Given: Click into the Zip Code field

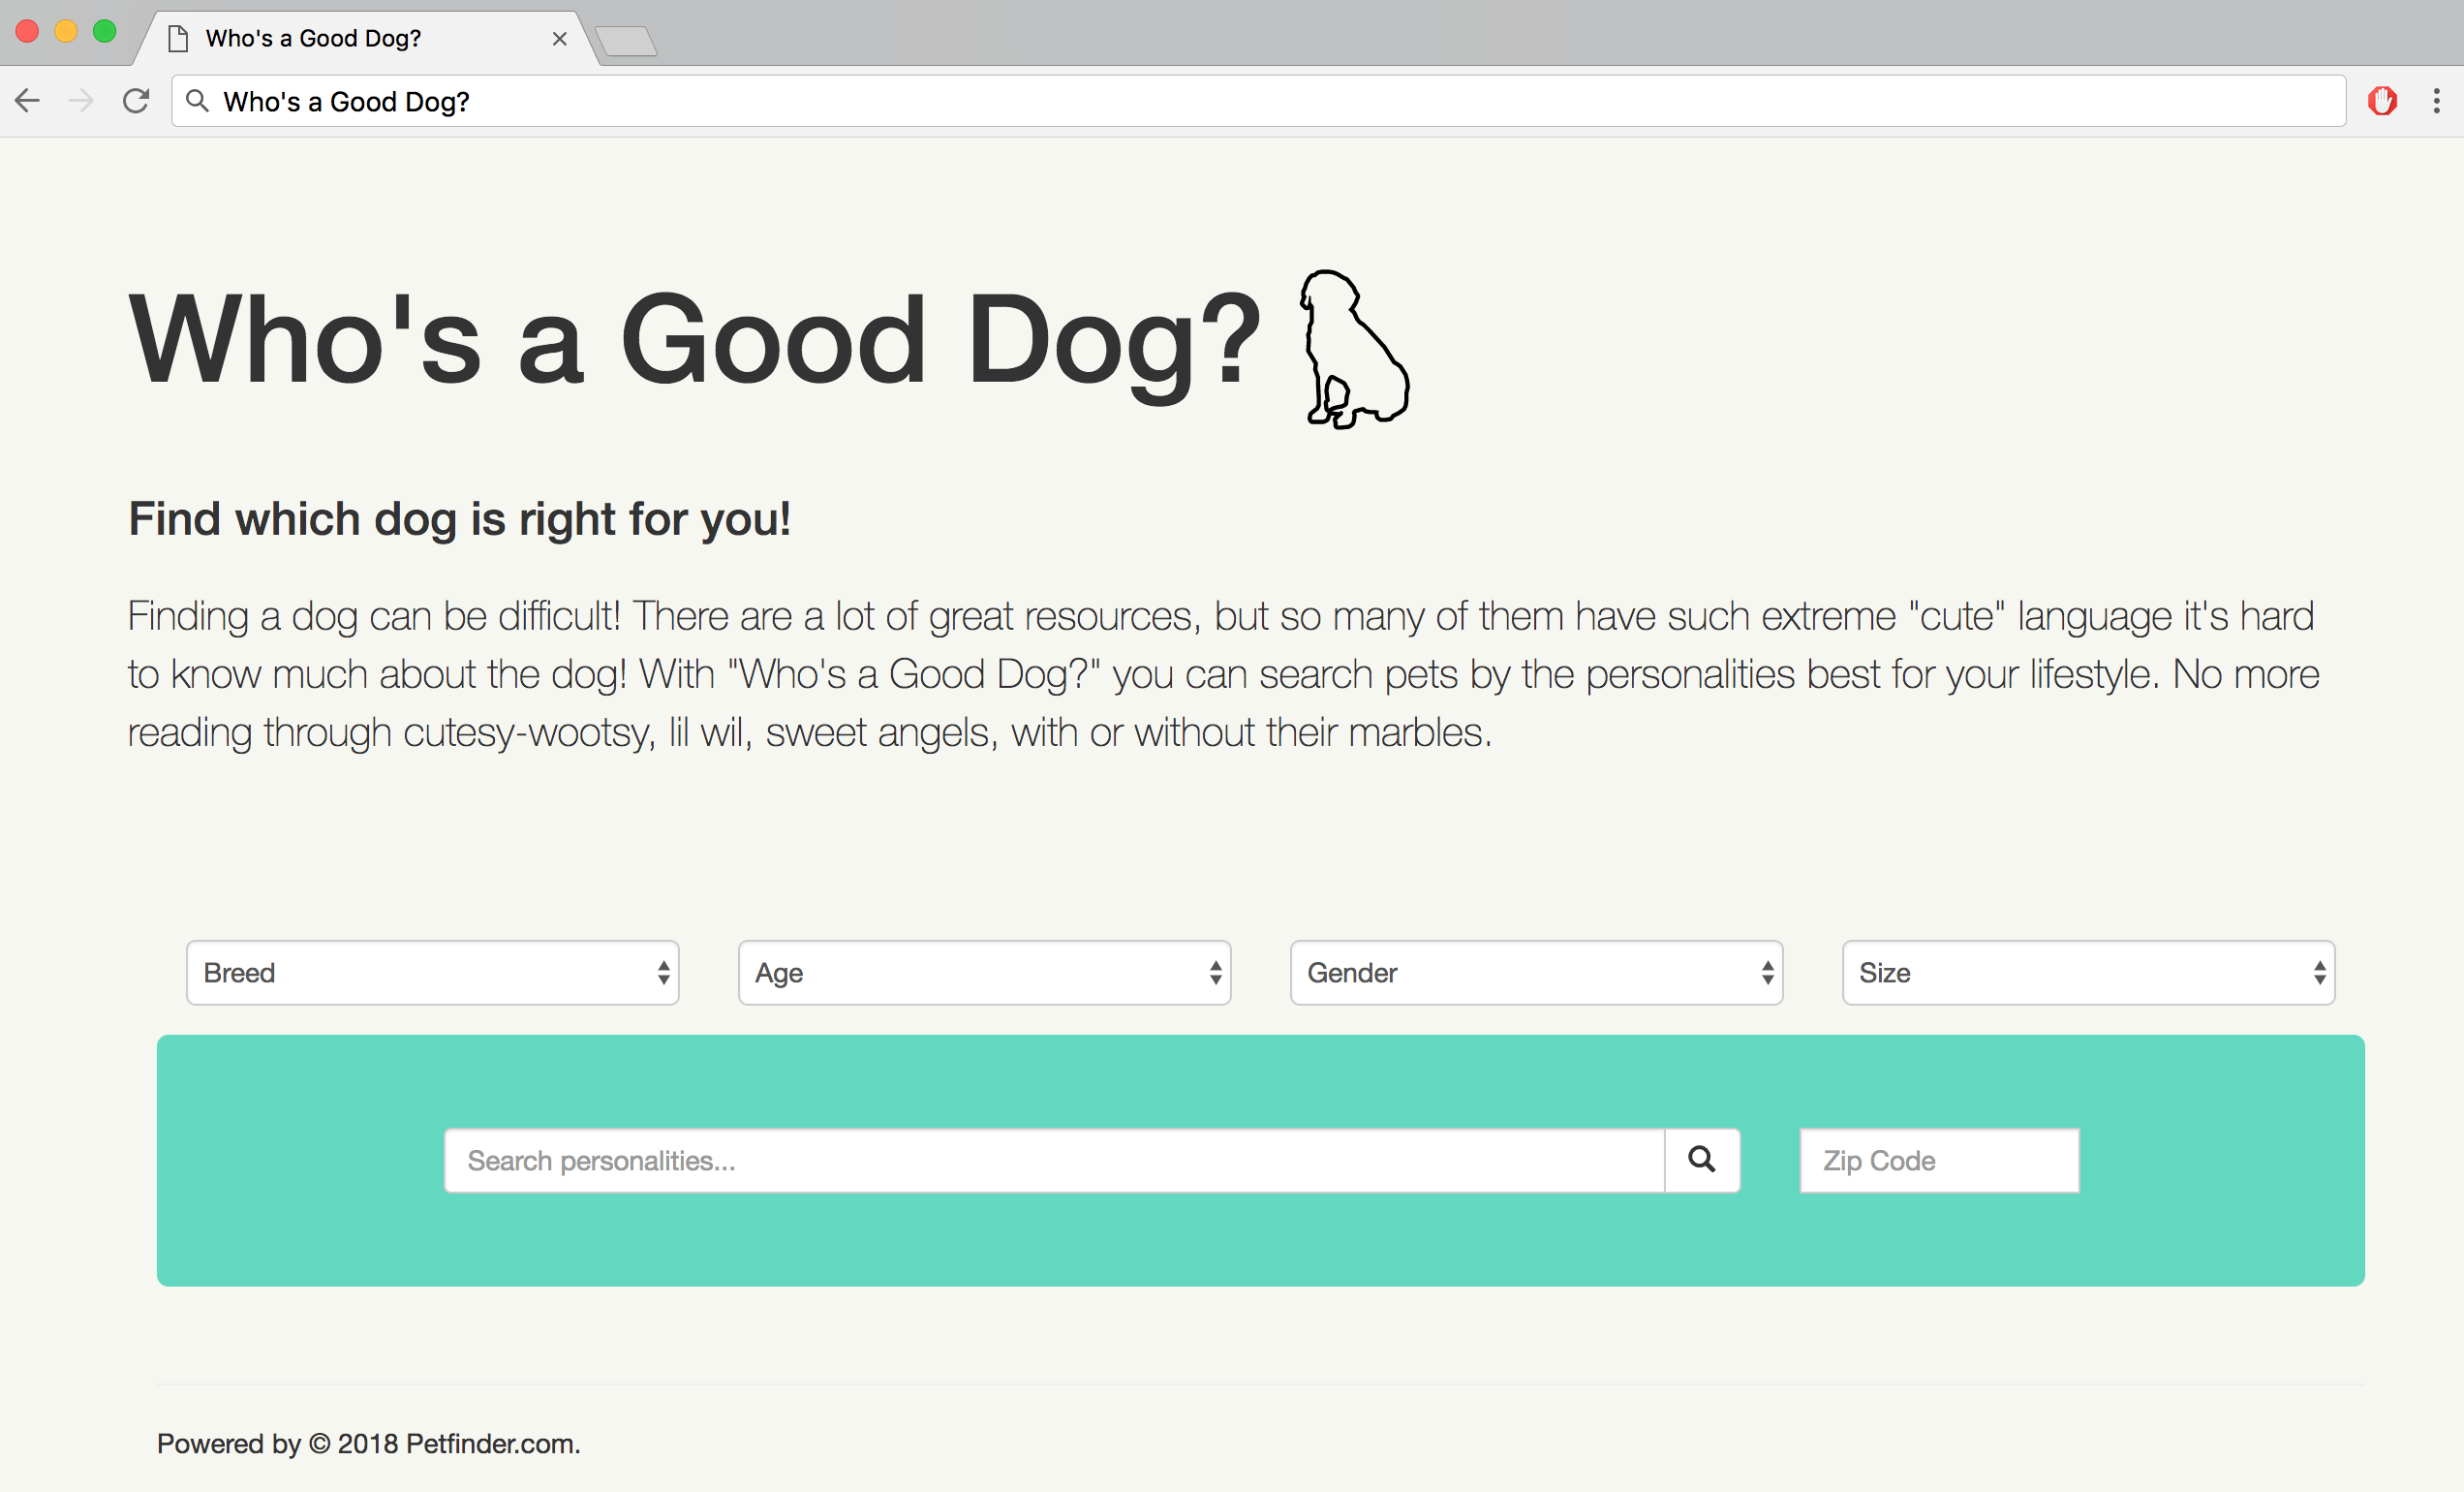Looking at the screenshot, I should point(1939,1160).
